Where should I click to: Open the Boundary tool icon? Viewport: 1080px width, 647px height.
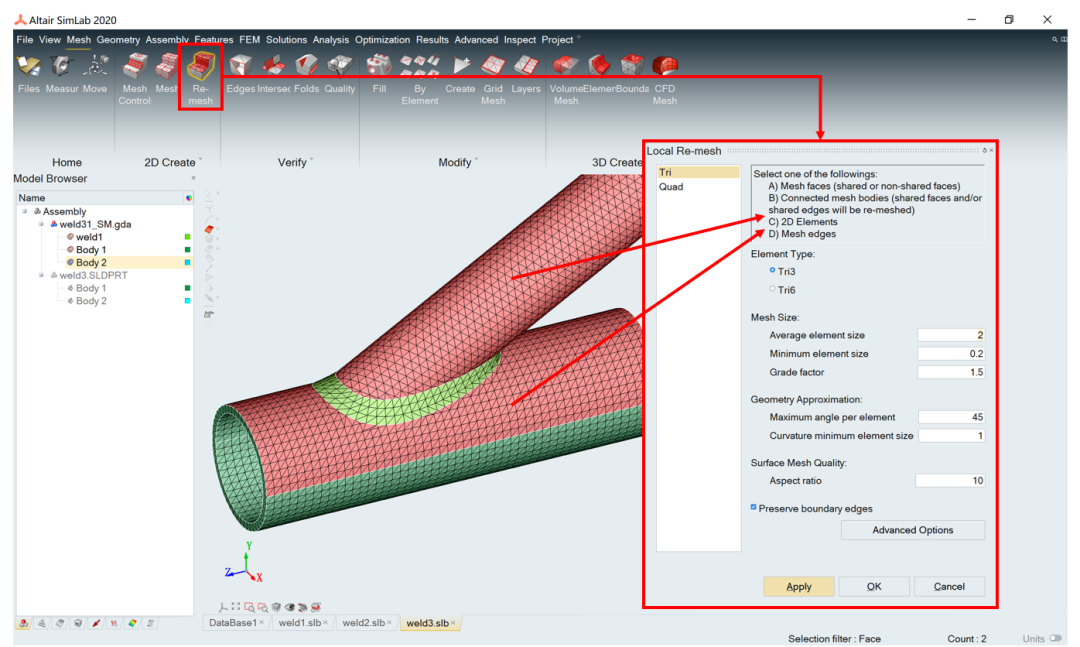pos(632,74)
